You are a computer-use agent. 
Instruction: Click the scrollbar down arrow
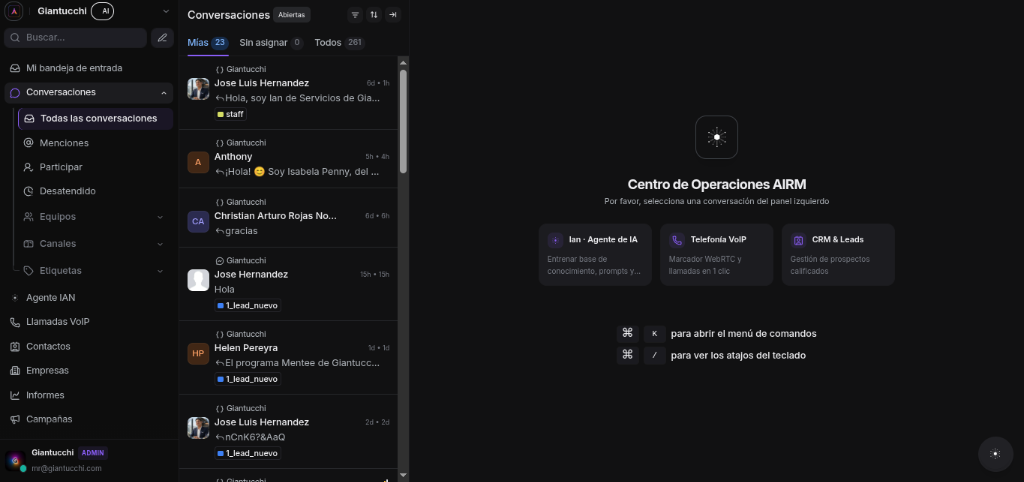(x=403, y=475)
